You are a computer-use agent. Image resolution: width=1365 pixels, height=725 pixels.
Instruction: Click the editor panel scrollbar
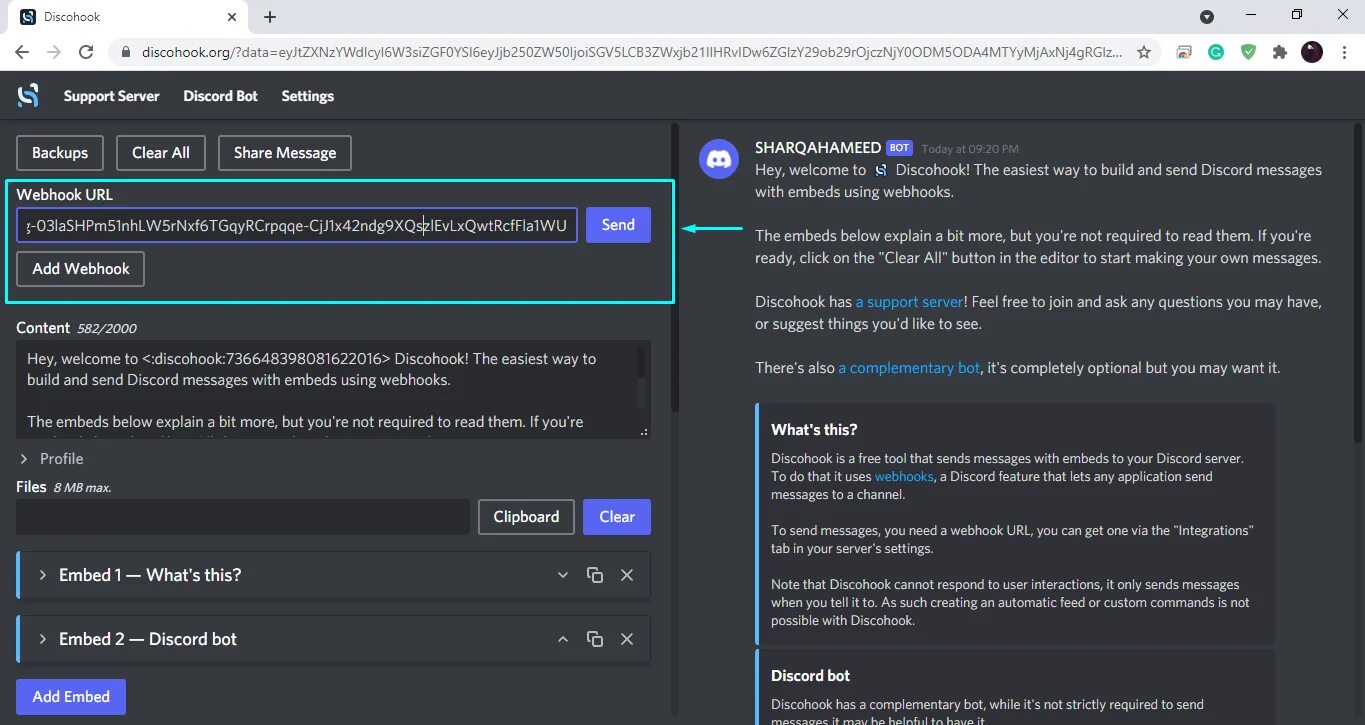pos(675,266)
